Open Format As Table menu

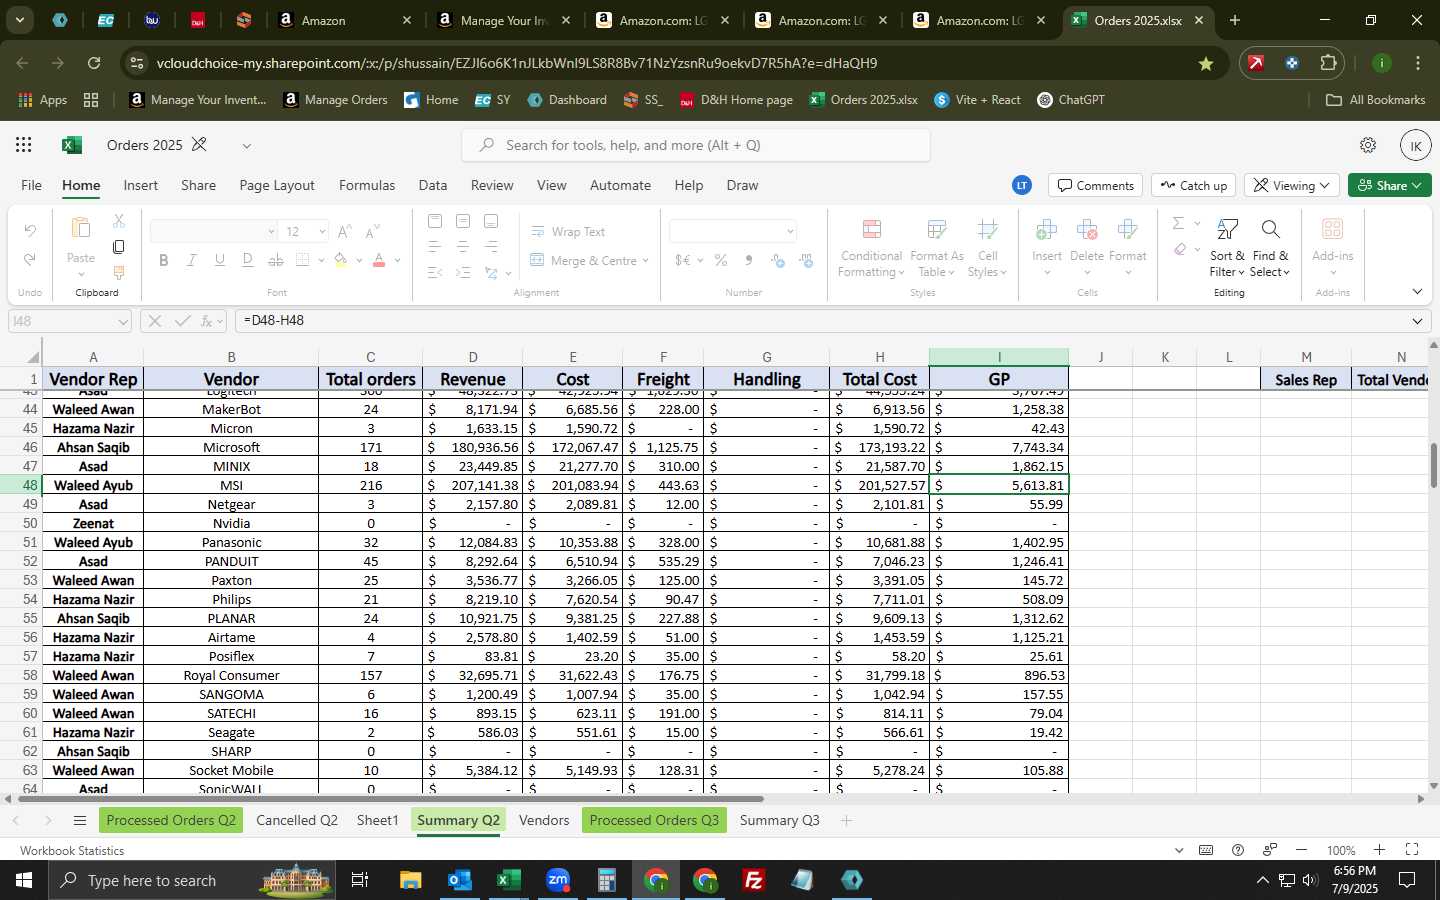pyautogui.click(x=936, y=249)
